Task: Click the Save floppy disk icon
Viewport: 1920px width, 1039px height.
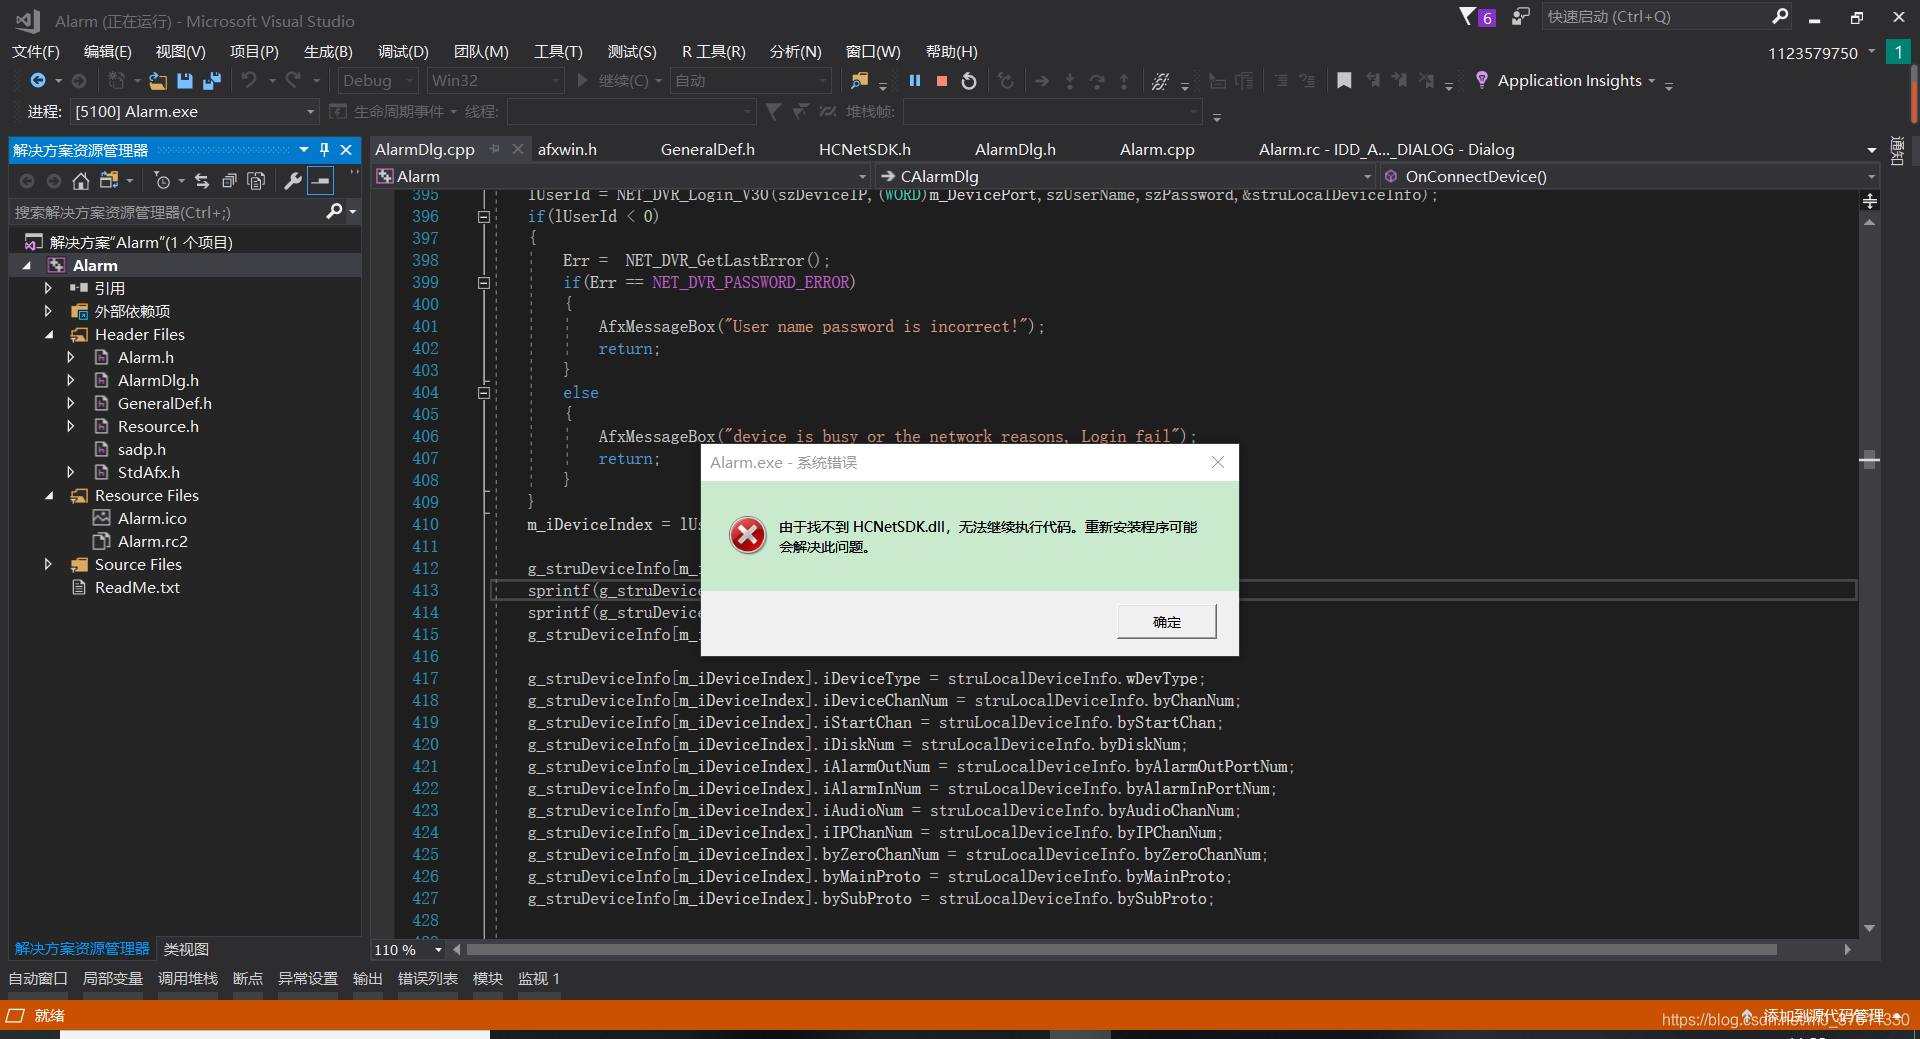Action: (185, 81)
